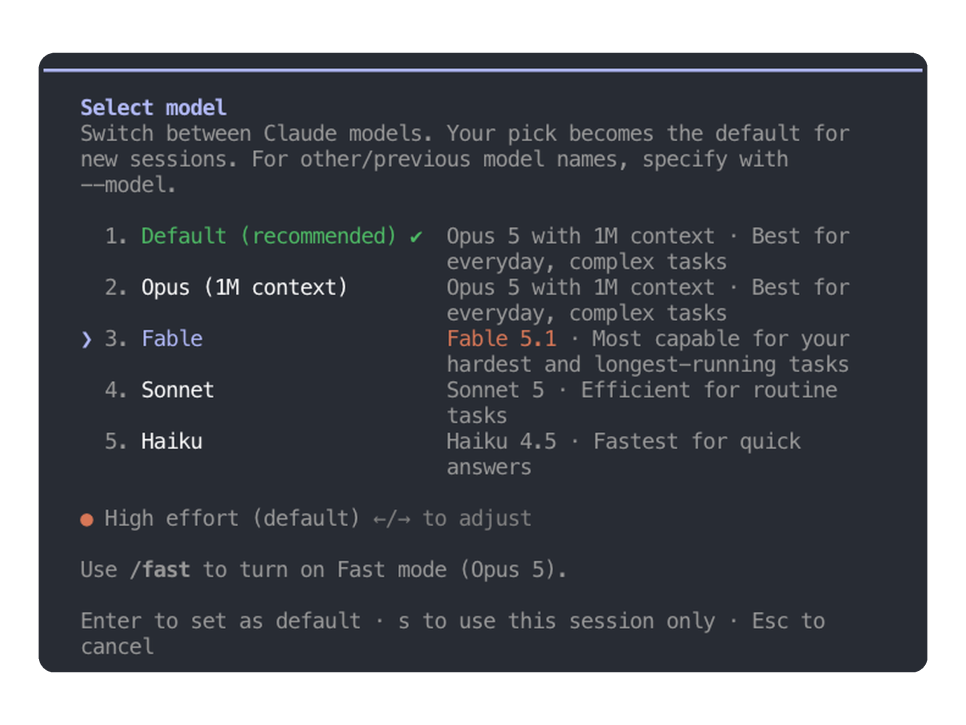Click number 1 list marker
The height and width of the screenshot is (725, 966).
click(116, 236)
